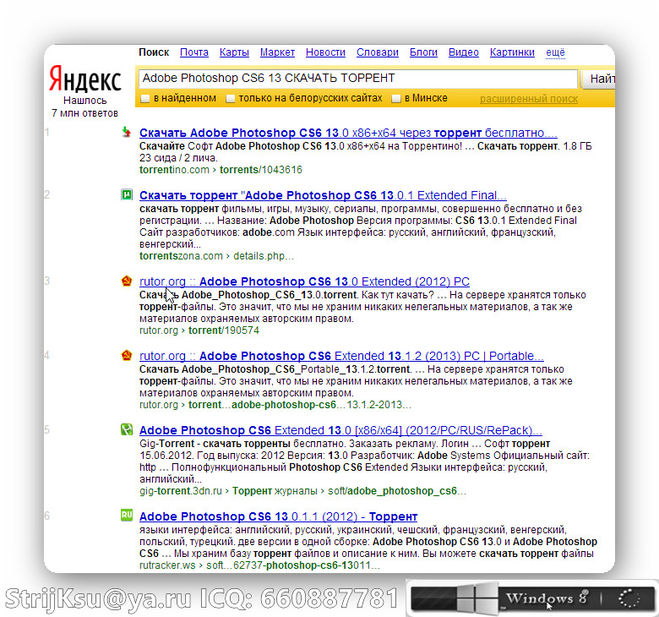659x617 pixels.
Task: Switch to Карты service
Action: (x=234, y=53)
